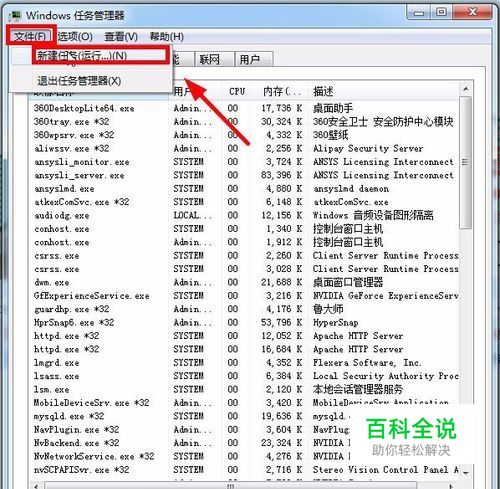The width and height of the screenshot is (500, 489).
Task: Switch to the 联网 tab
Action: pos(213,60)
